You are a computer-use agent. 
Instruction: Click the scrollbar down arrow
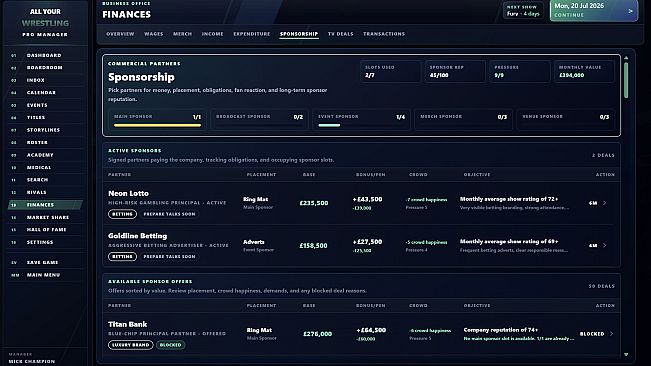[626, 354]
